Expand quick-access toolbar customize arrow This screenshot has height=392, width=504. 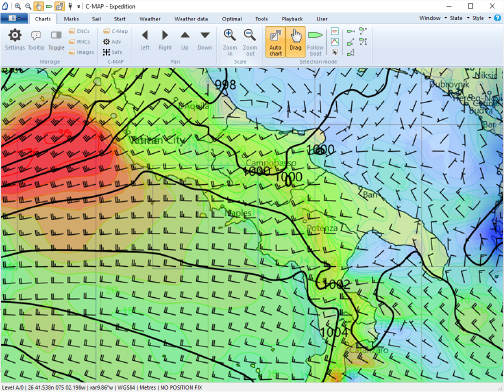click(79, 6)
